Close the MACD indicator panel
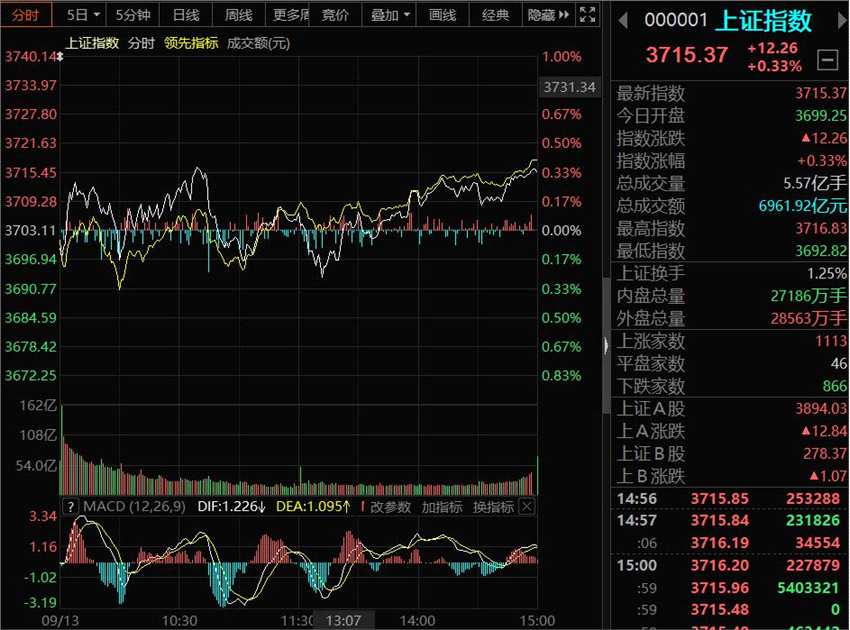The height and width of the screenshot is (630, 850). click(x=527, y=507)
